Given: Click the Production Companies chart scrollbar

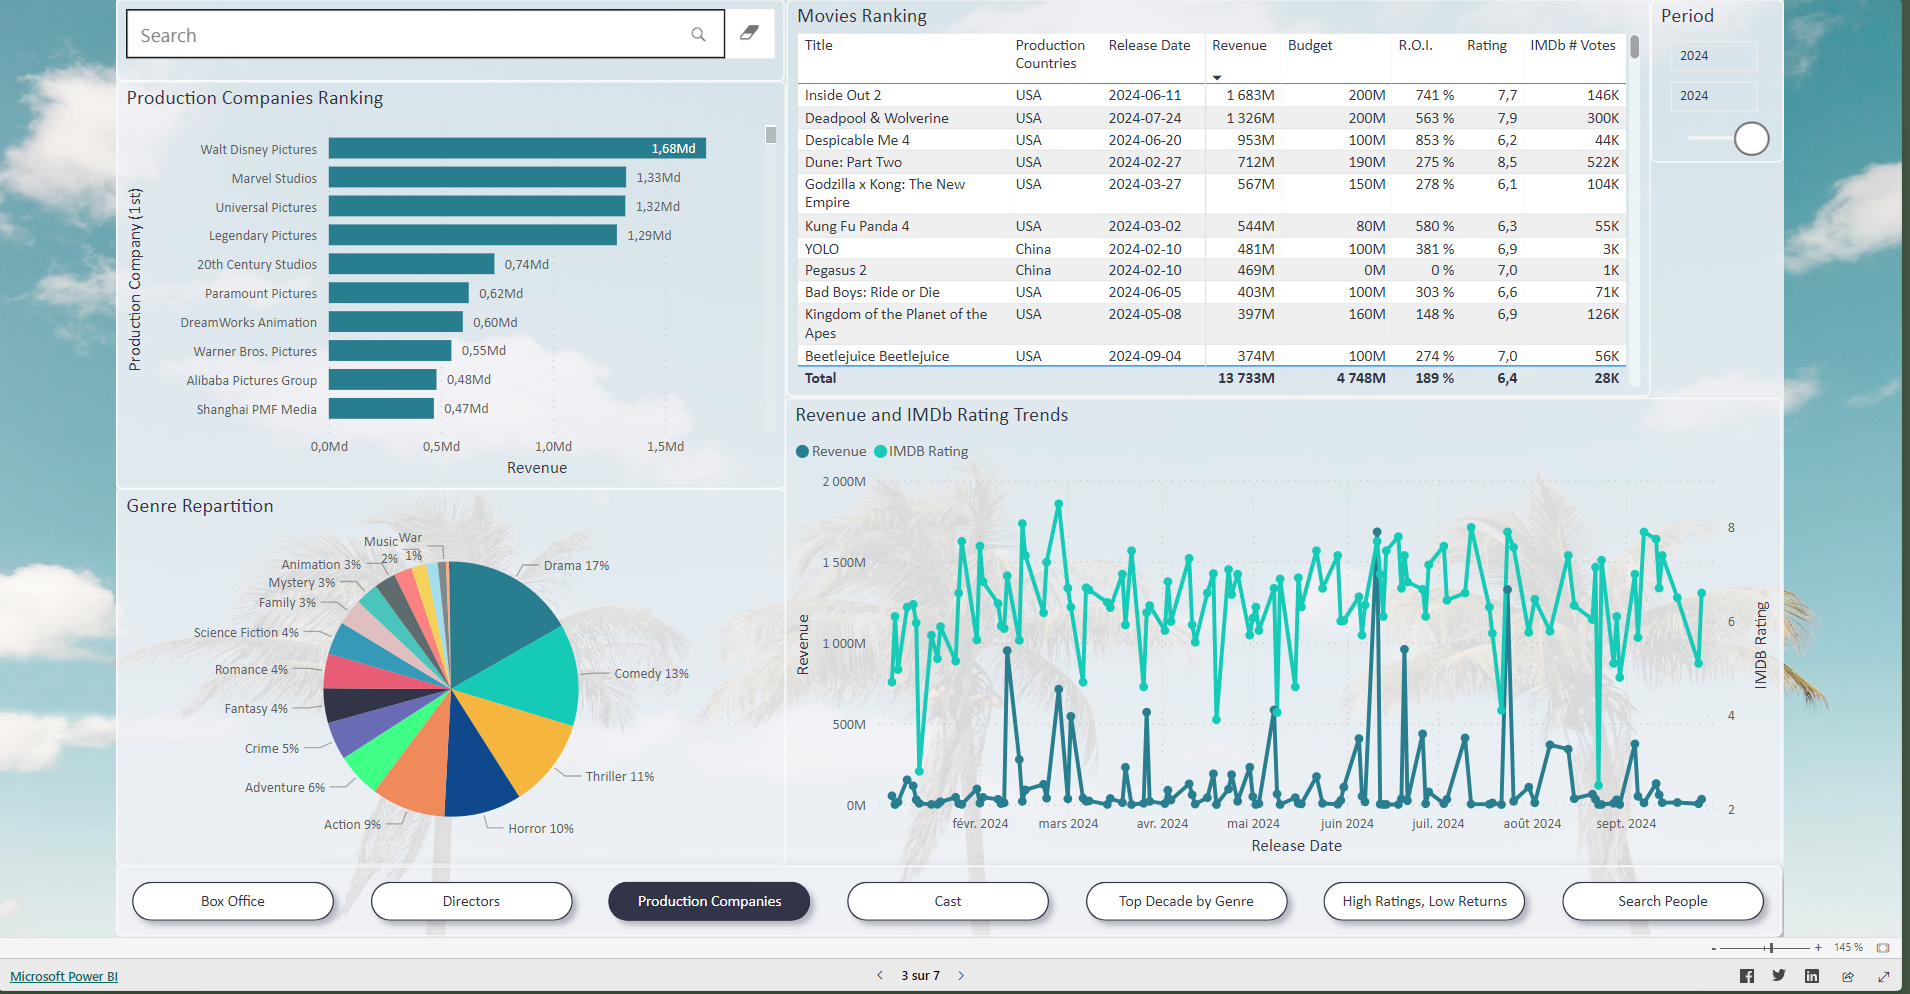Looking at the screenshot, I should (x=771, y=134).
